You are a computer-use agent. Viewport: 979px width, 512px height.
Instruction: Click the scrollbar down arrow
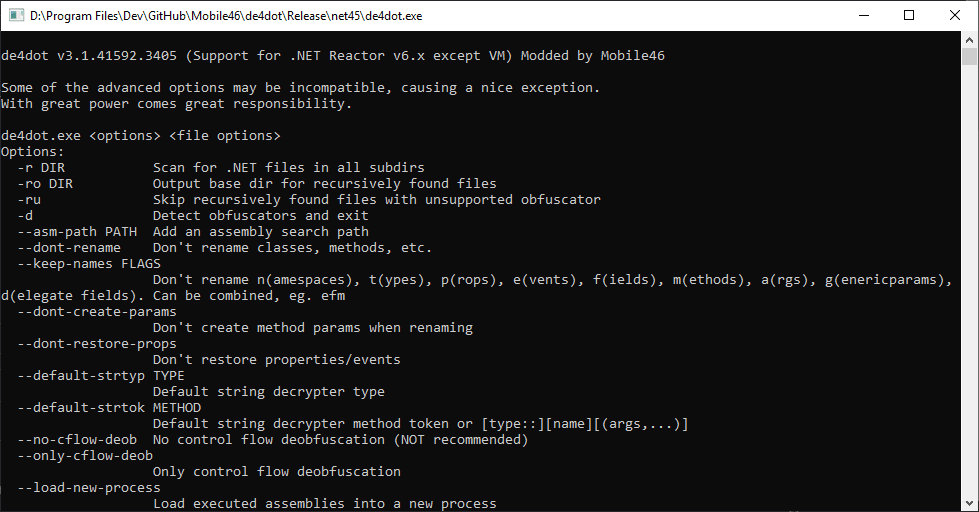[x=969, y=503]
